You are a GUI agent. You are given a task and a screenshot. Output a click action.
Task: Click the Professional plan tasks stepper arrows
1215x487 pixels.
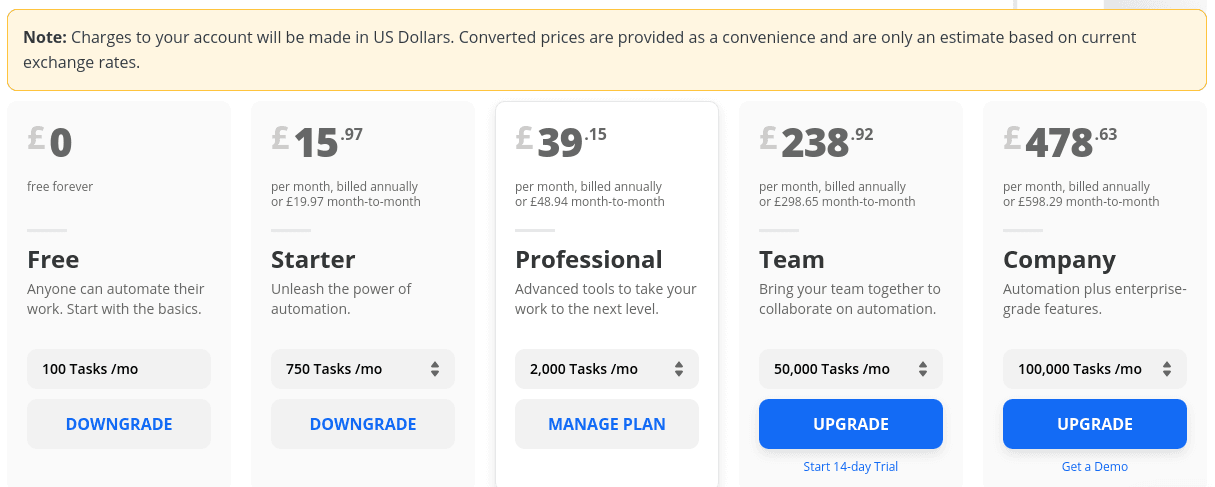[679, 369]
